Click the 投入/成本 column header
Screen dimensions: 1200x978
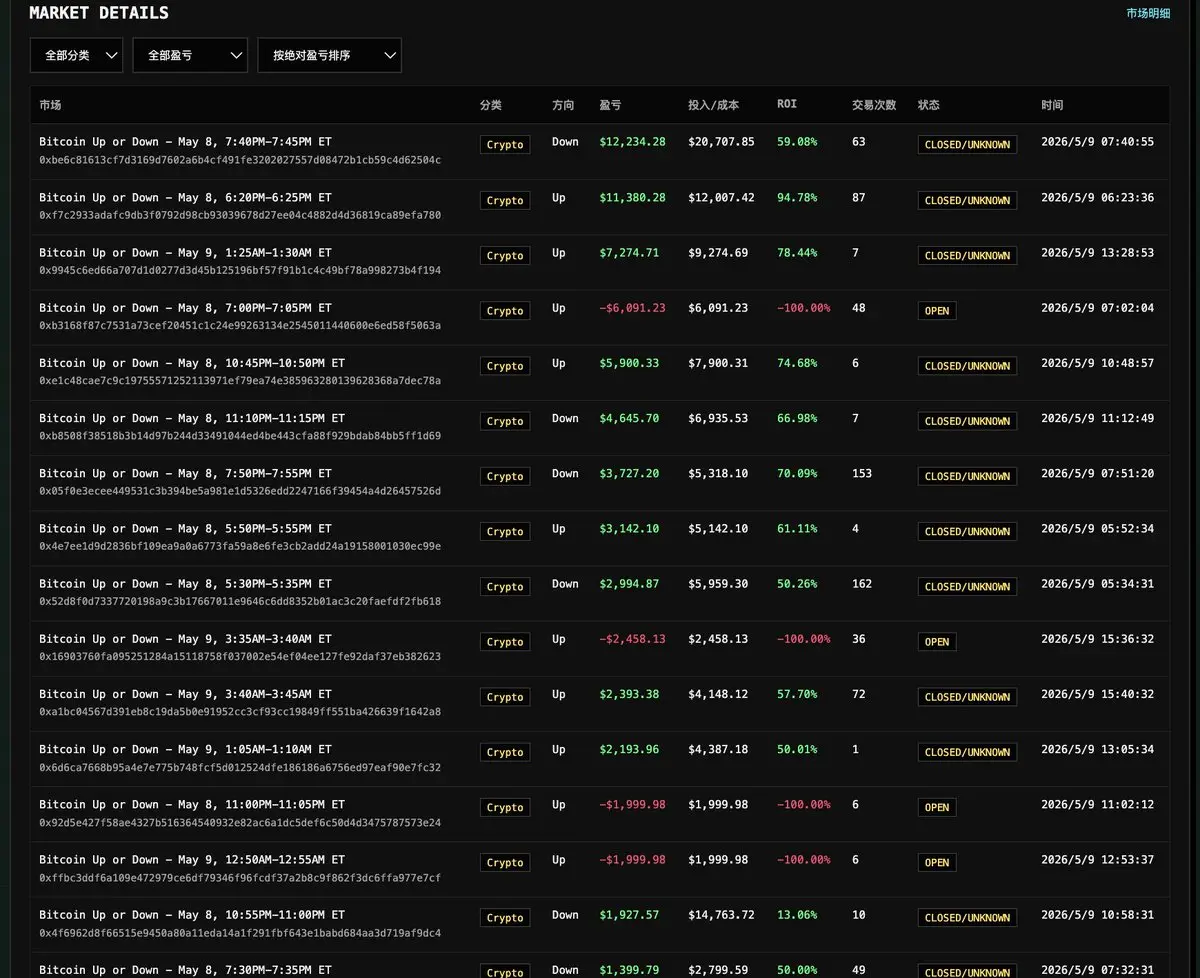pos(713,105)
